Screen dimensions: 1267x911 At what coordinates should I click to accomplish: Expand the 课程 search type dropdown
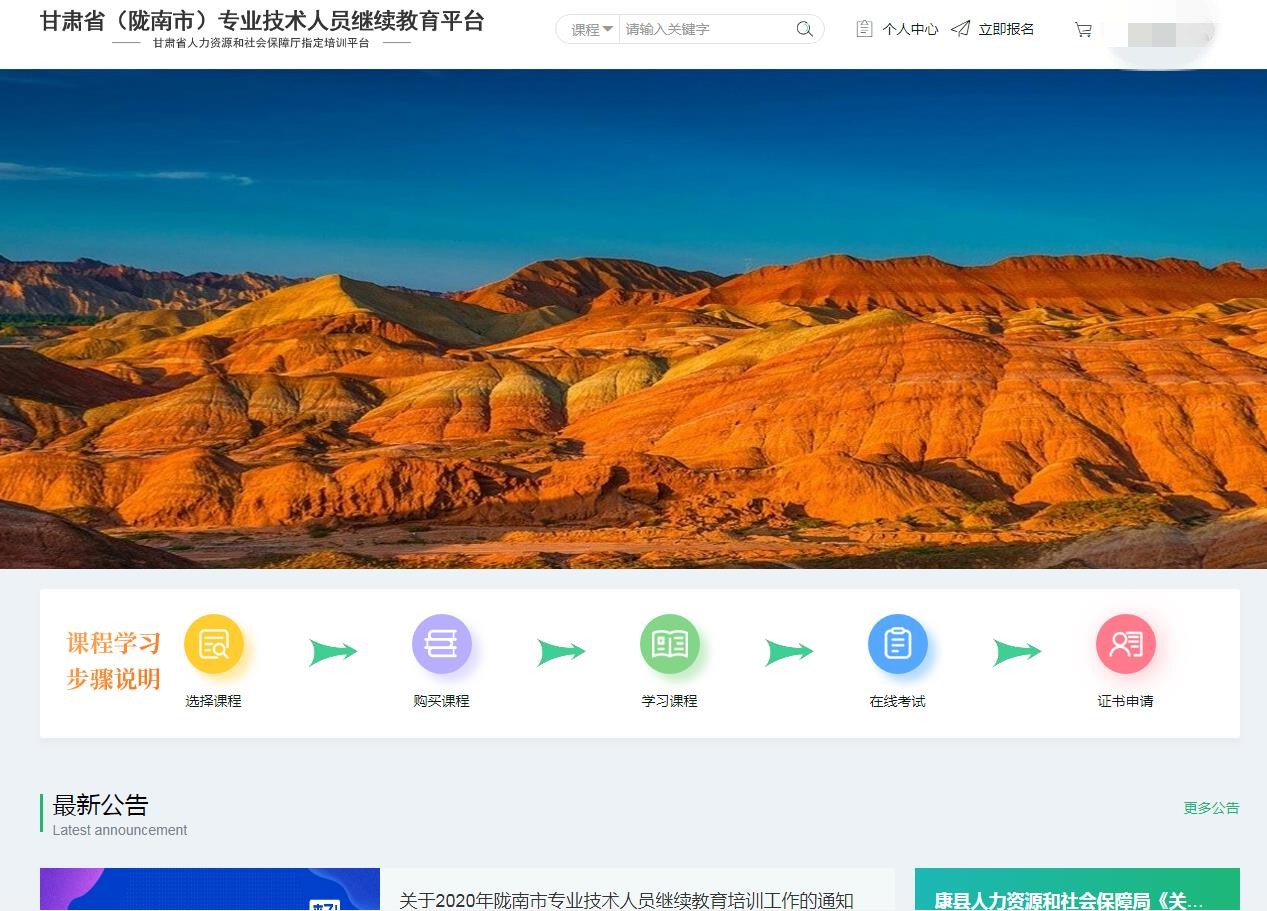(x=591, y=30)
